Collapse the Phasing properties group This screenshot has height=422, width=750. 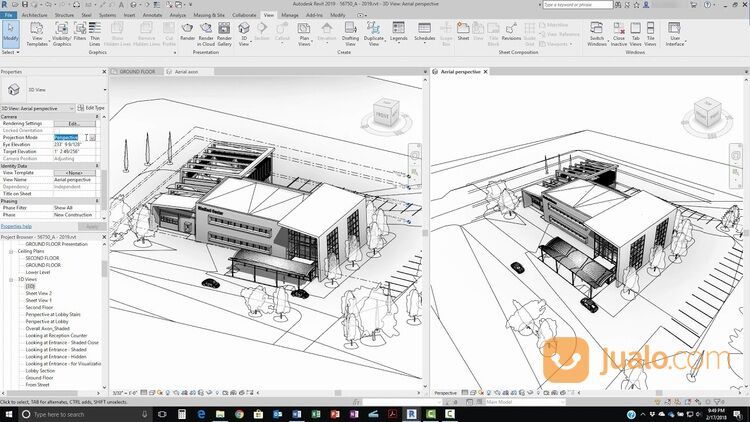coord(97,201)
